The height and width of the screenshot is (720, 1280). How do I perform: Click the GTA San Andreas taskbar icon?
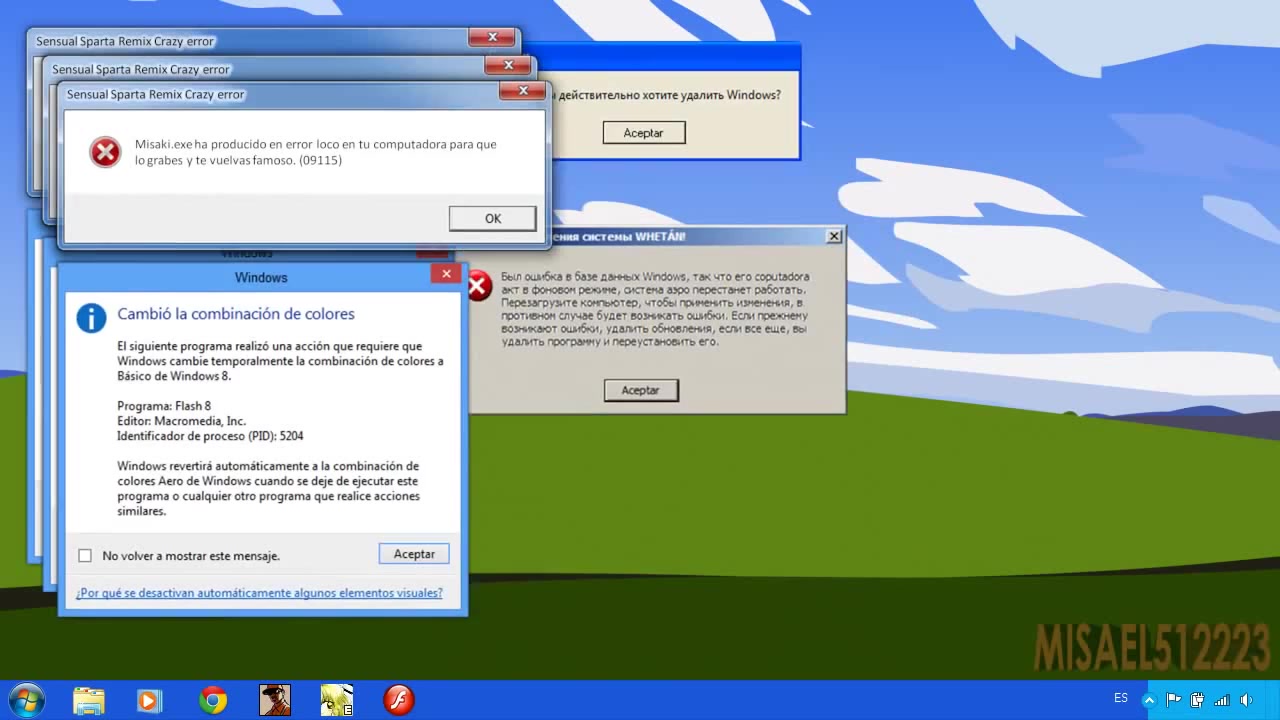(x=274, y=700)
